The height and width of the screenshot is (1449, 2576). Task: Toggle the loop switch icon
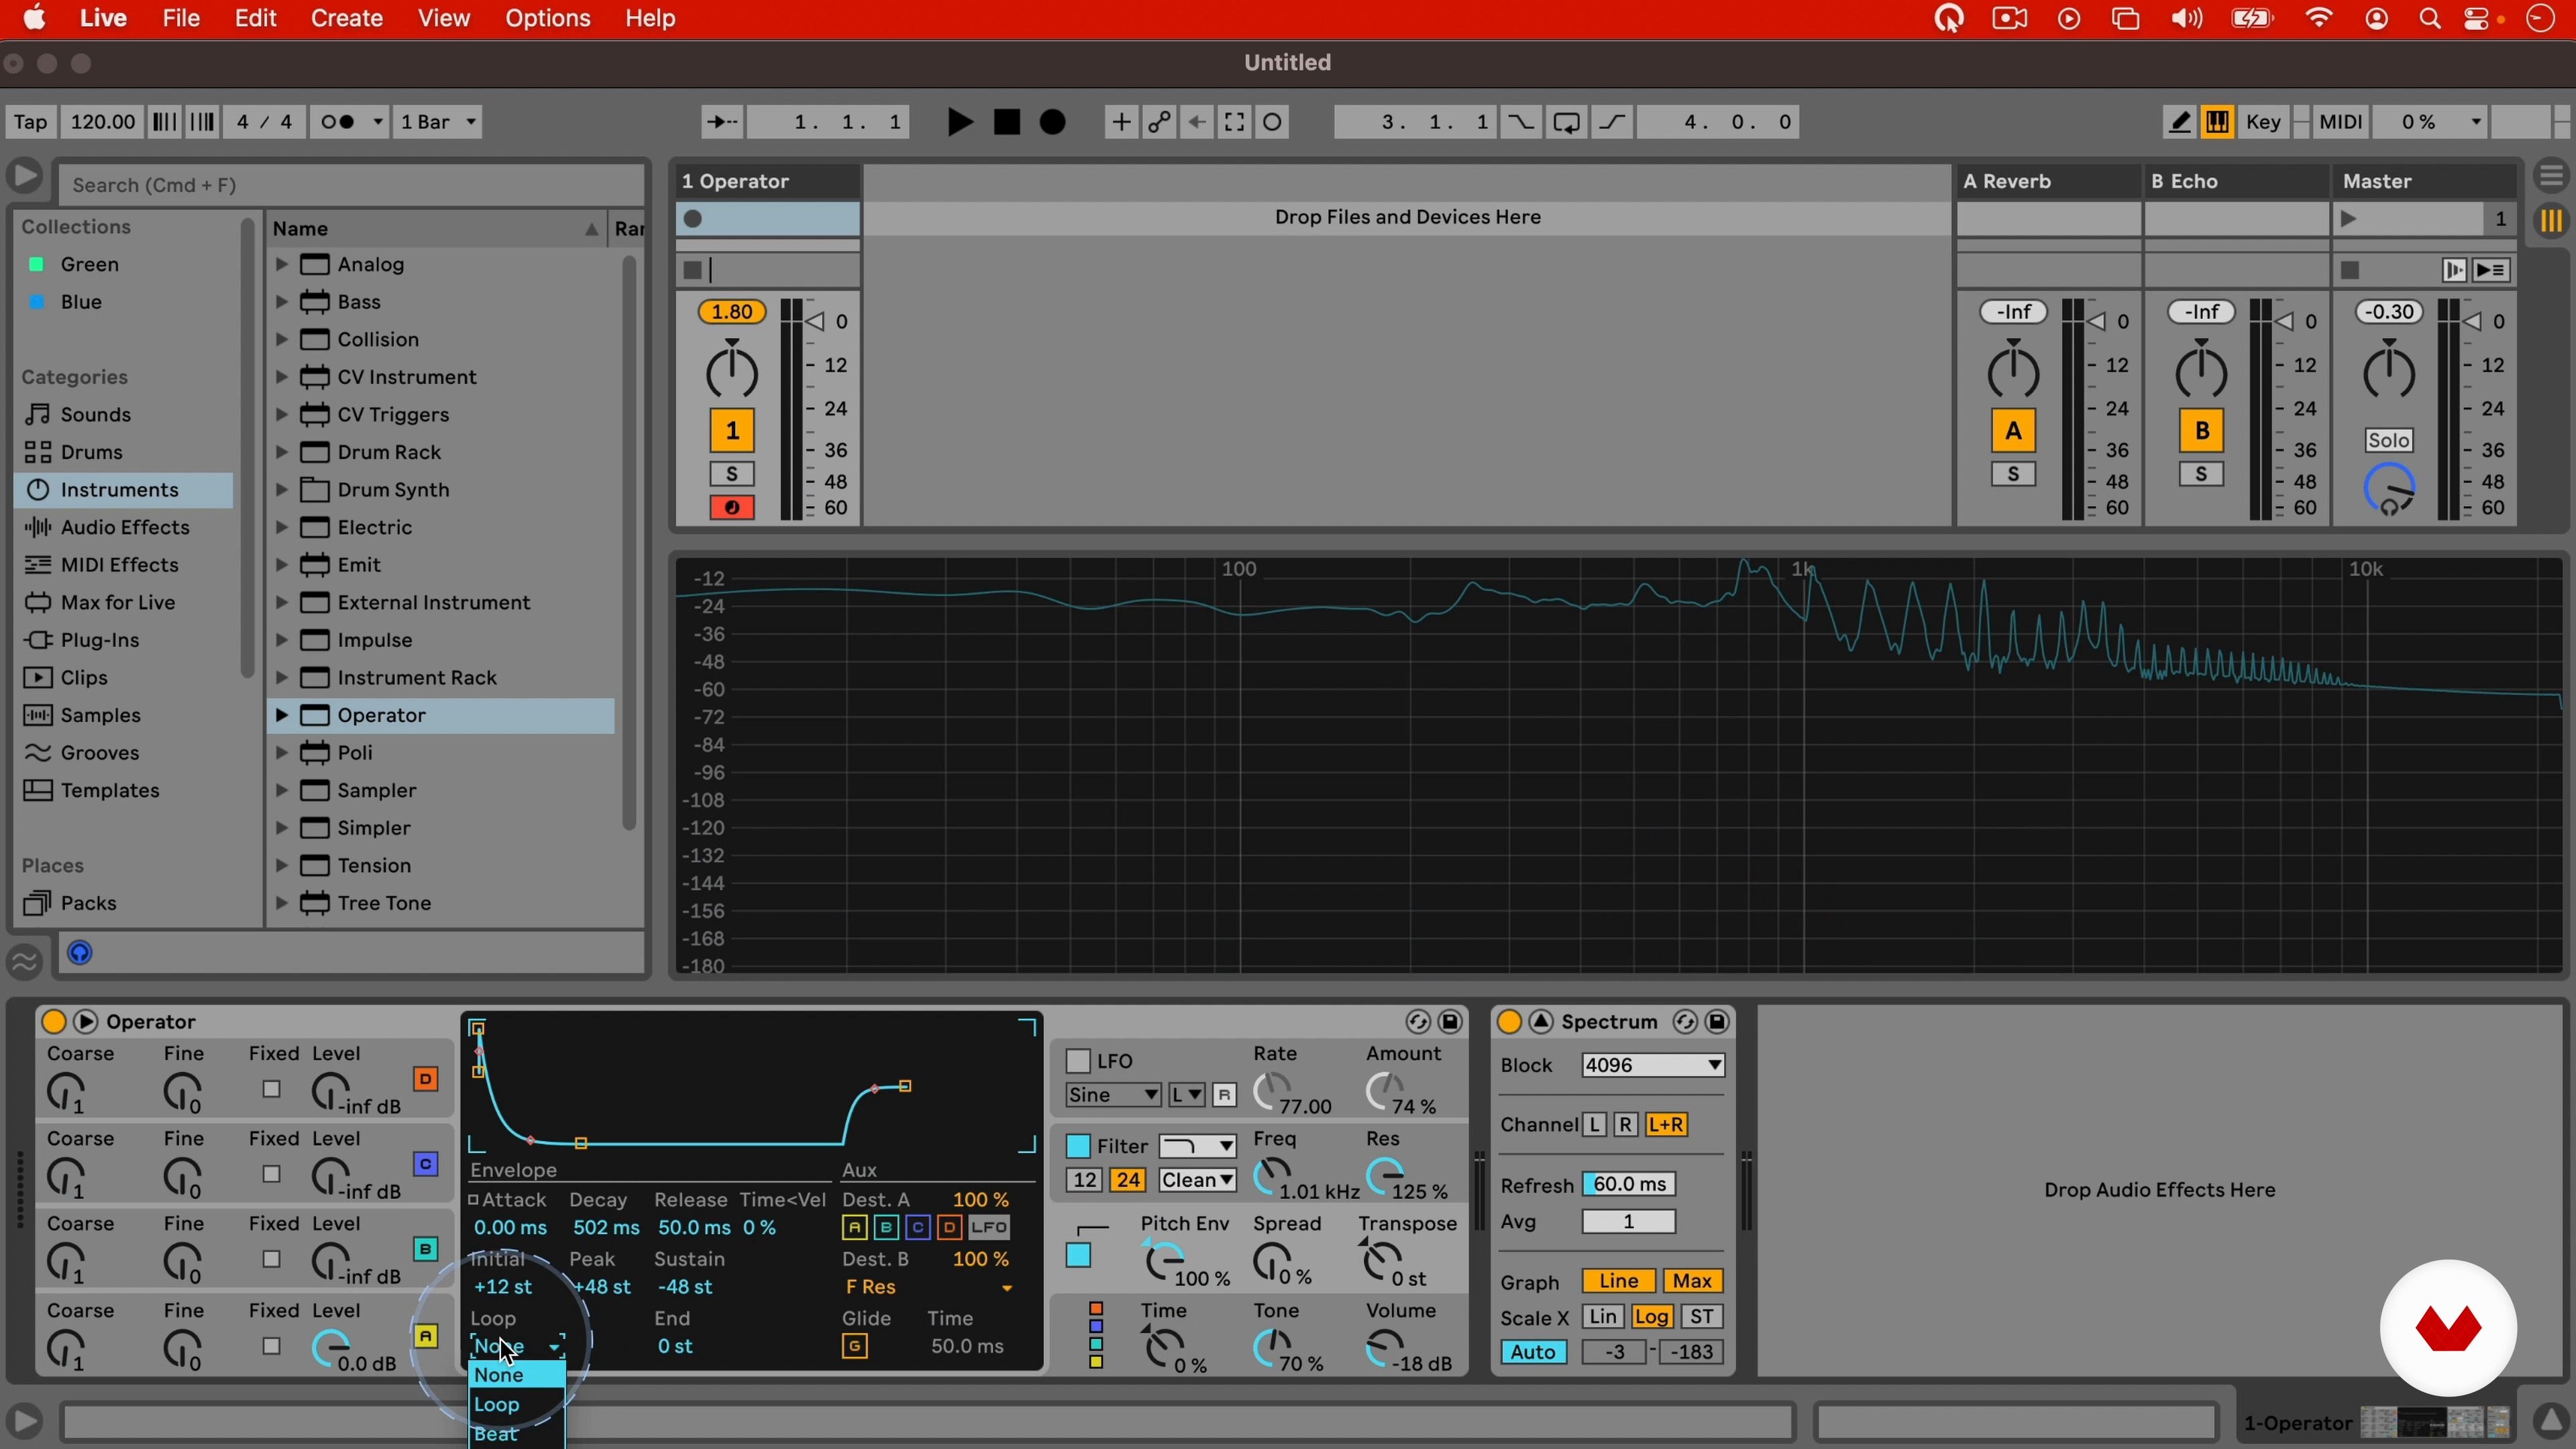[x=1566, y=122]
